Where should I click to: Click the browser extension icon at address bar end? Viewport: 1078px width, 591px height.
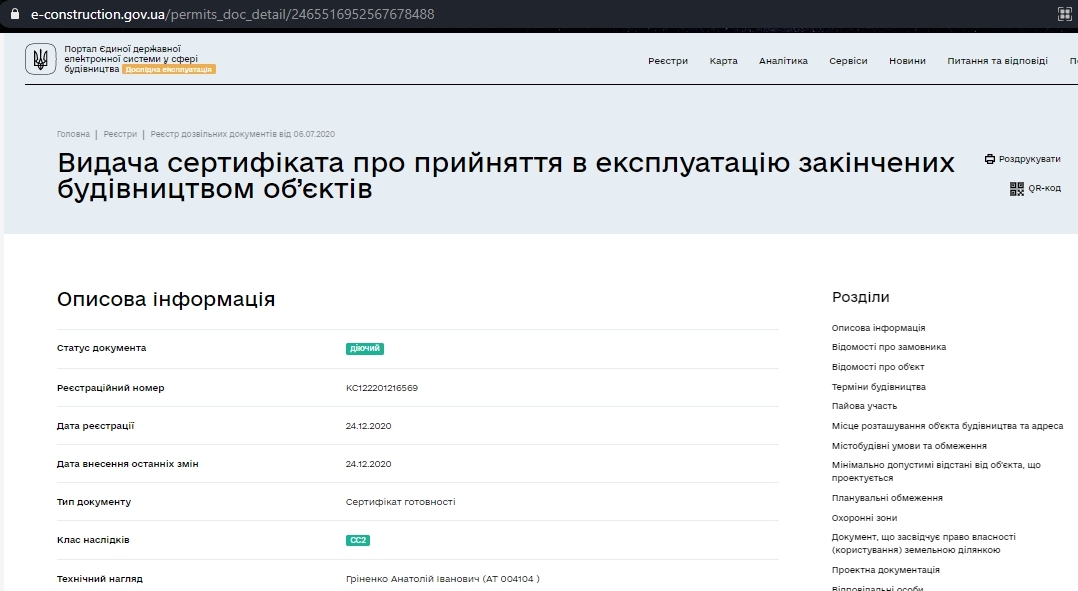click(x=1064, y=14)
